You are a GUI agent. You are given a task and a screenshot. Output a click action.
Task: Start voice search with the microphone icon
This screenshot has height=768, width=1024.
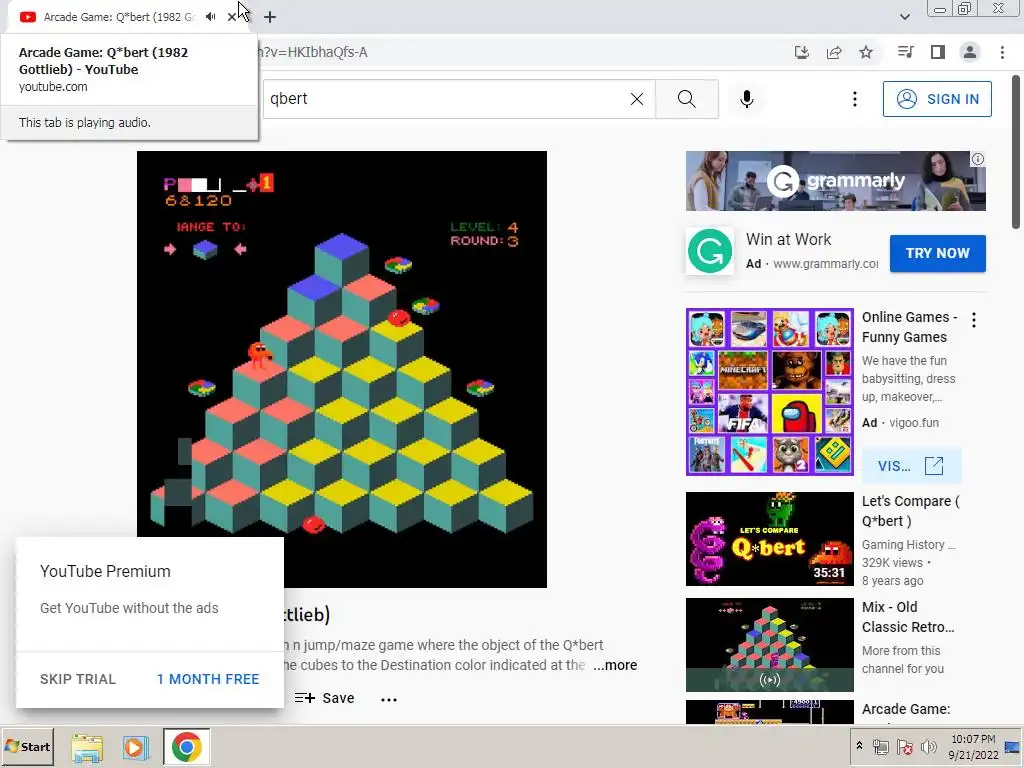tap(747, 99)
